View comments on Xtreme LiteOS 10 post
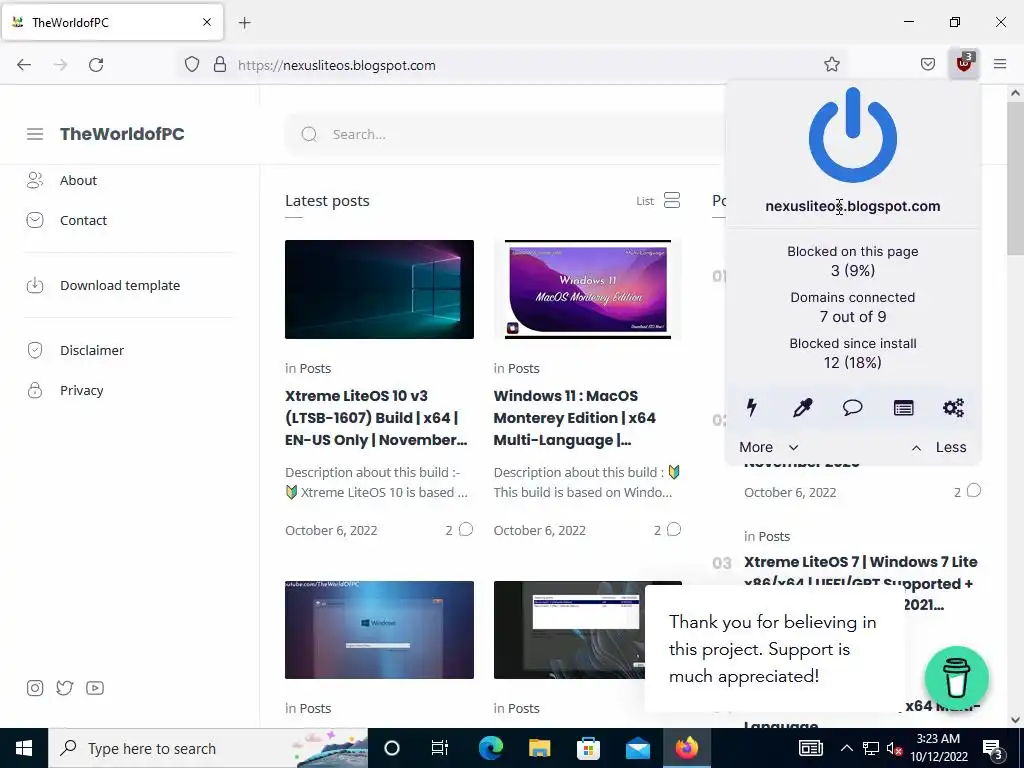 (x=459, y=530)
